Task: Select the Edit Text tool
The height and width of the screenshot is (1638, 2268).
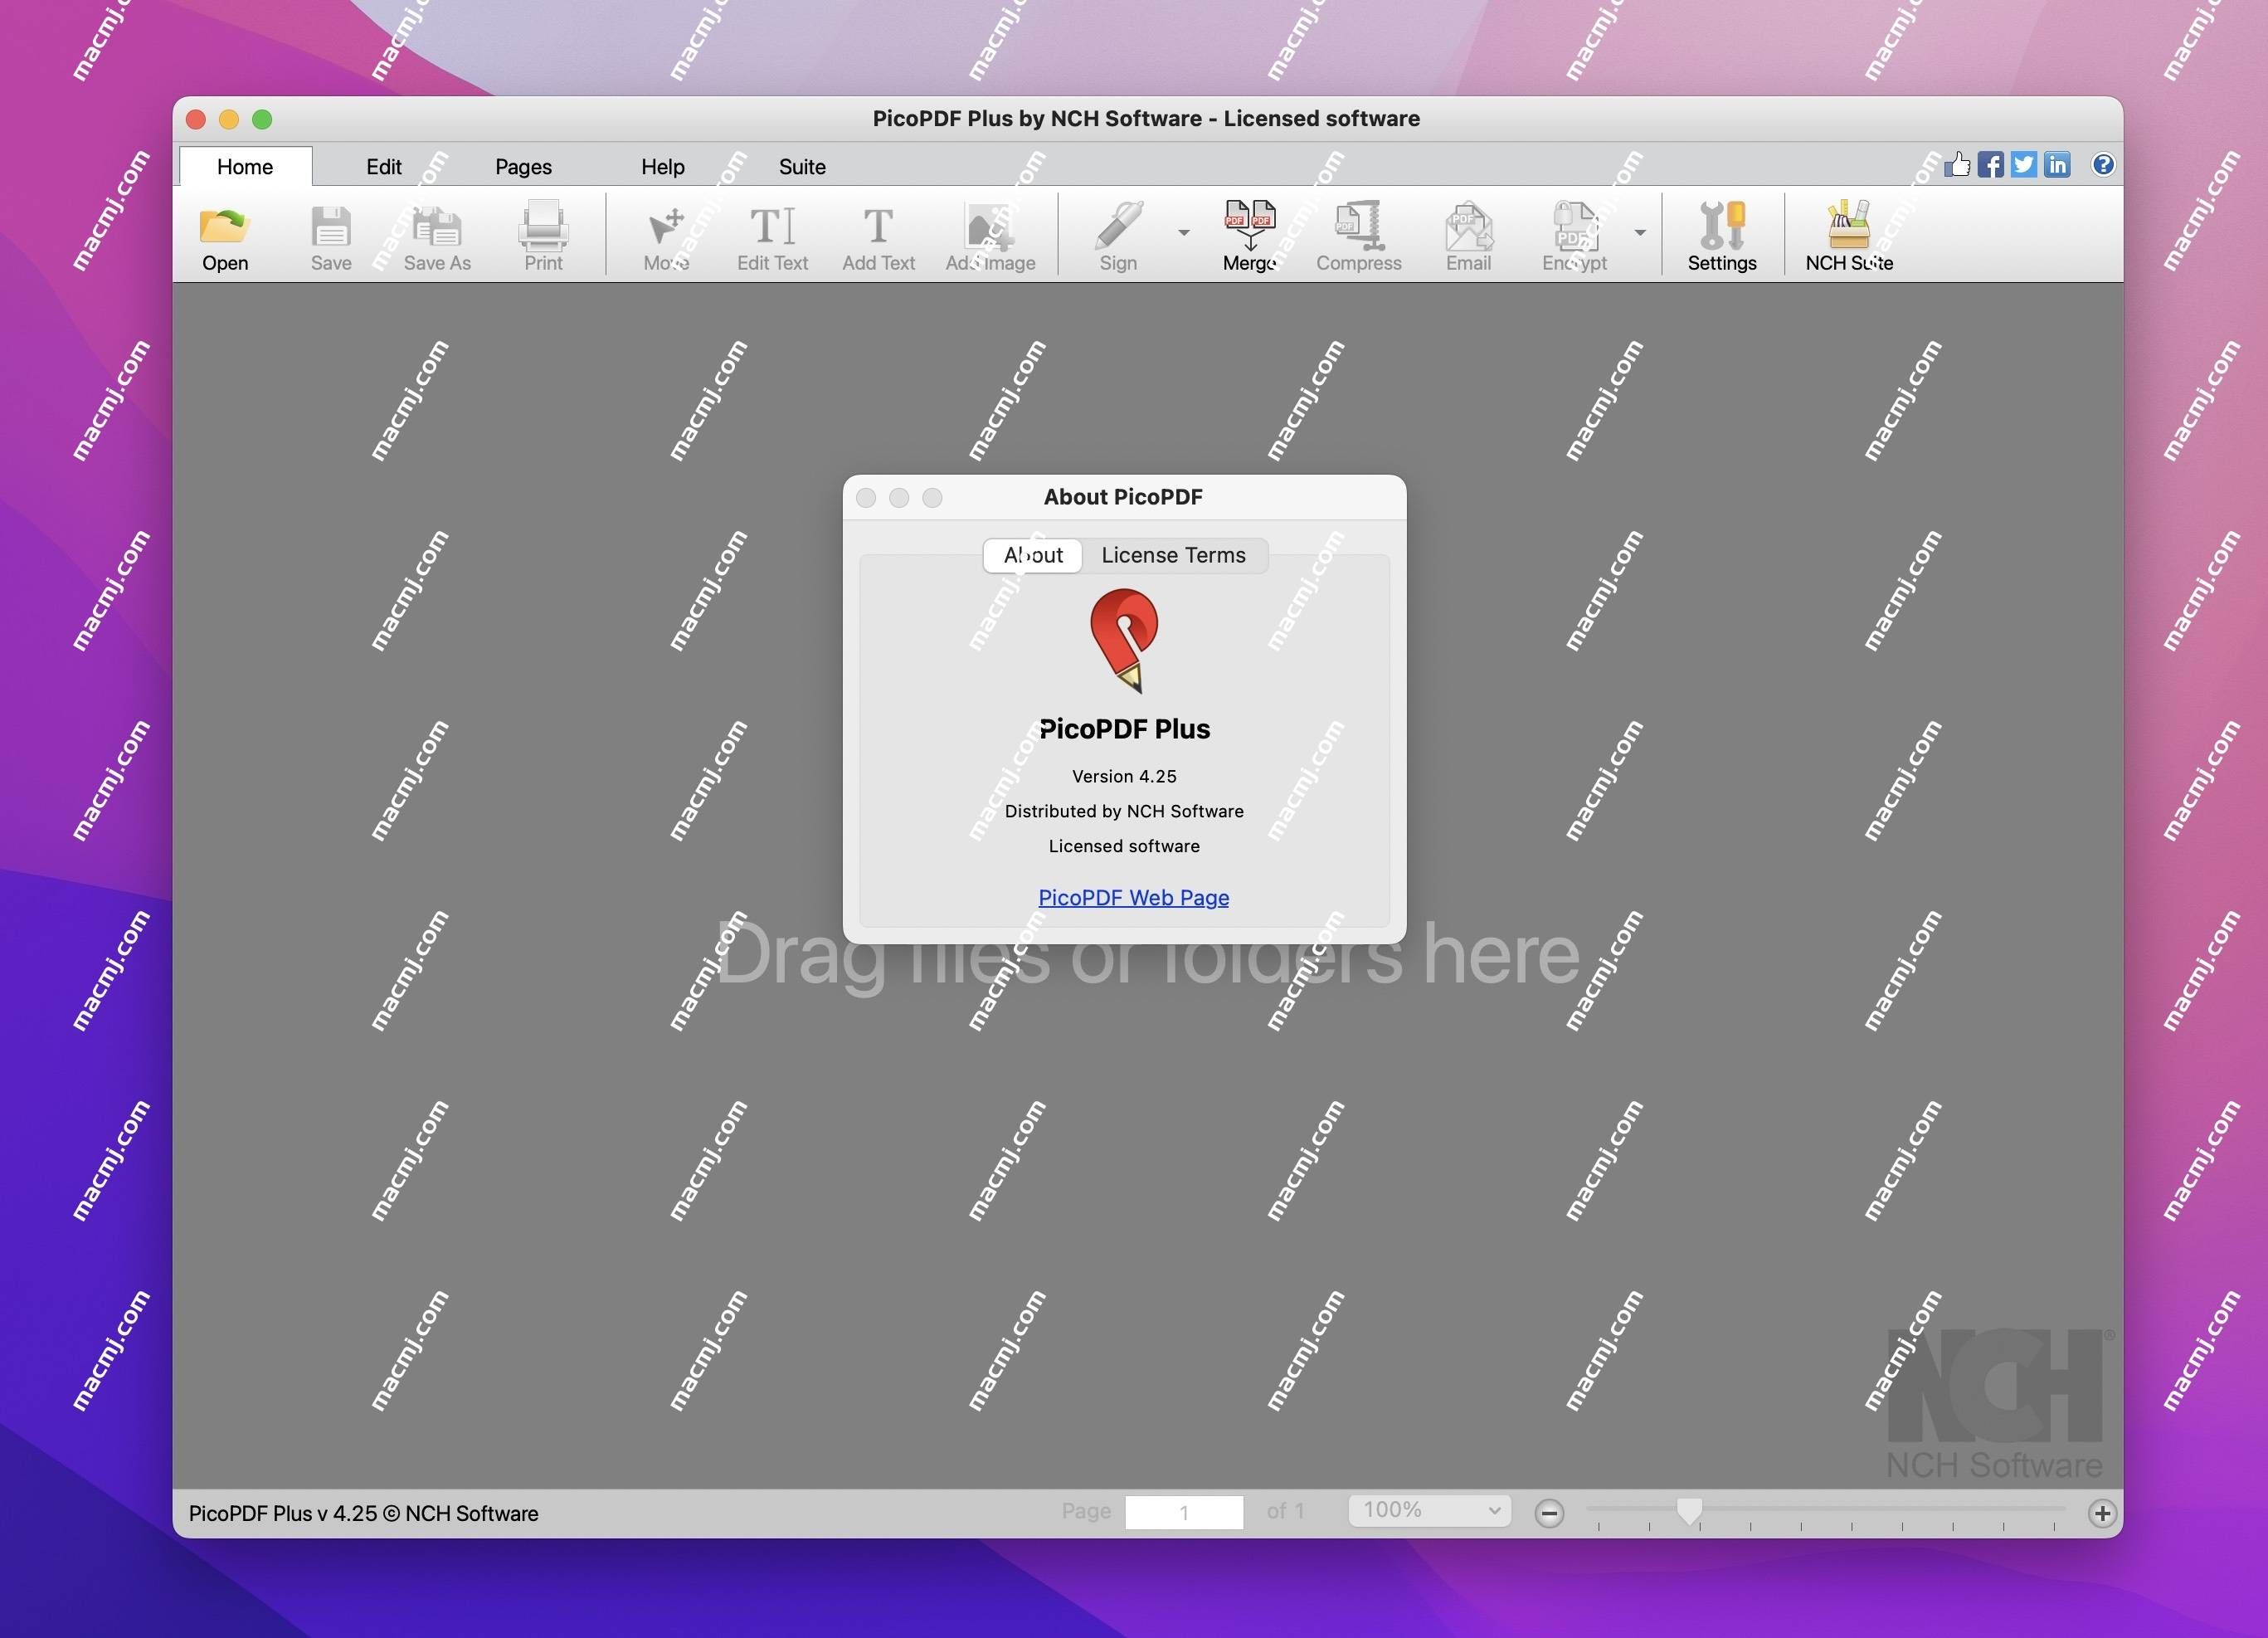Action: pyautogui.click(x=772, y=237)
